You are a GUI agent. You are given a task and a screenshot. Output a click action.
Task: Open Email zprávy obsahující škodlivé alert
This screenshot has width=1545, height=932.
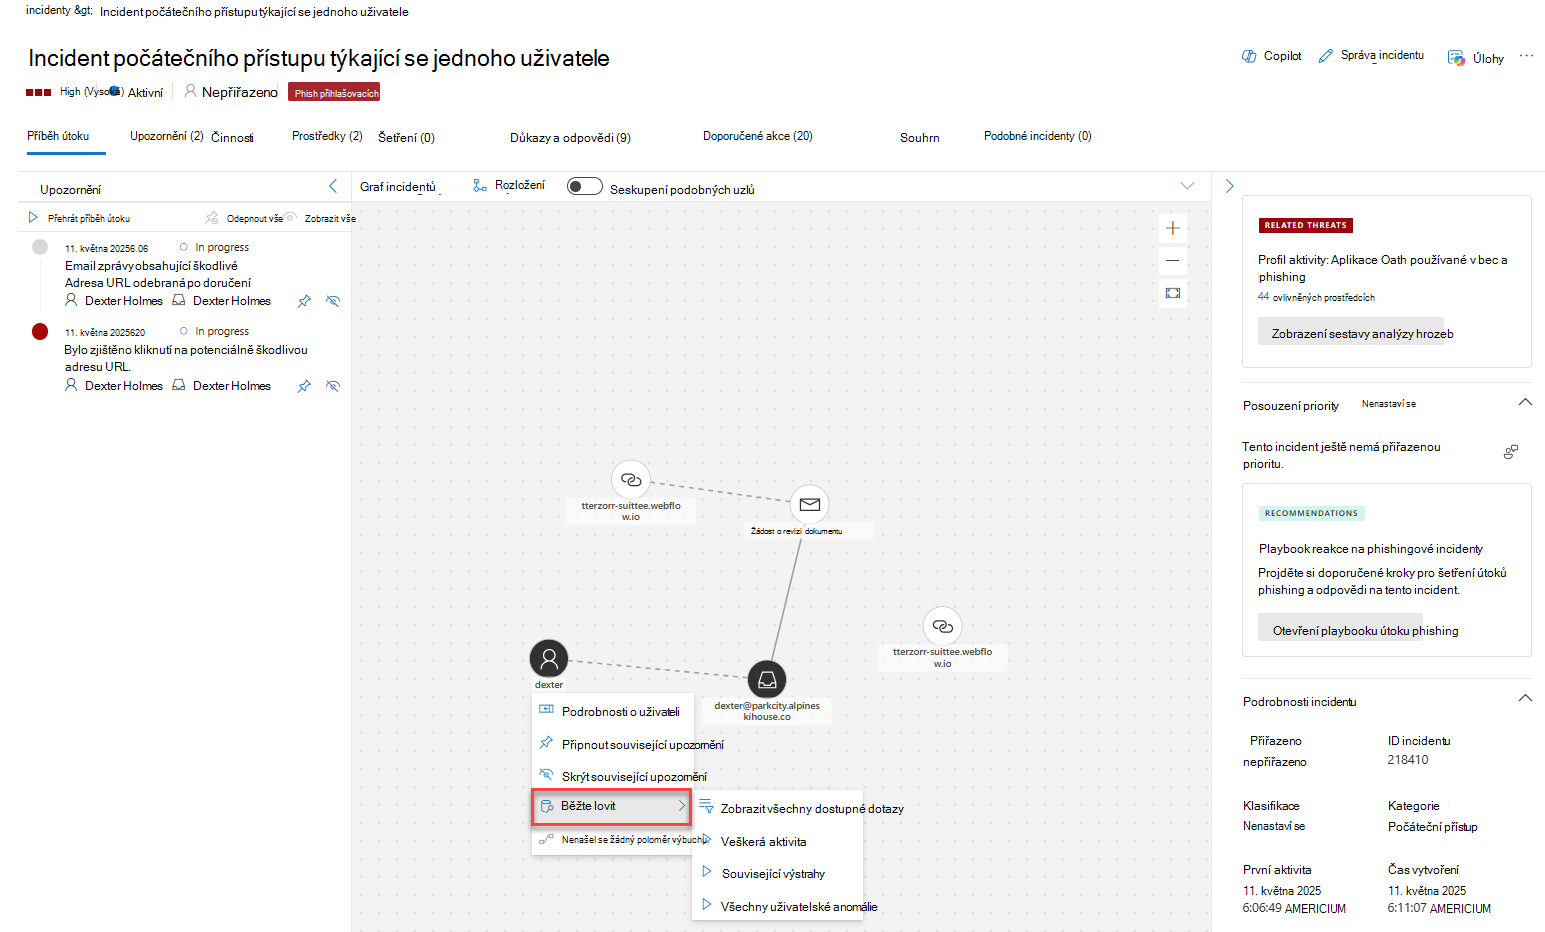click(157, 274)
